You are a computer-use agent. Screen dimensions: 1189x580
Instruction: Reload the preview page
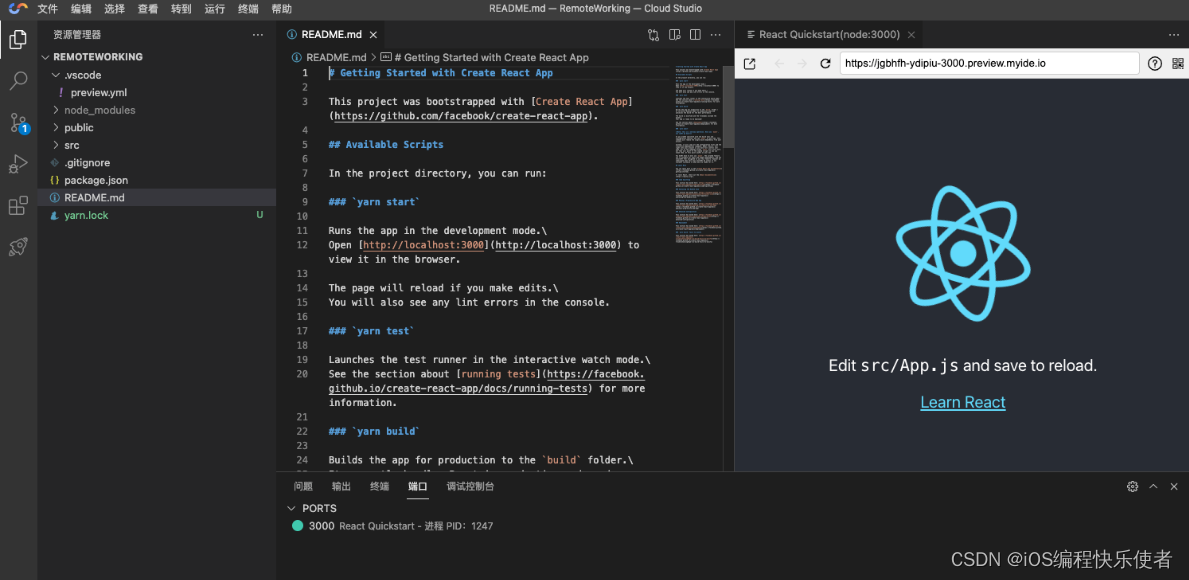826,64
